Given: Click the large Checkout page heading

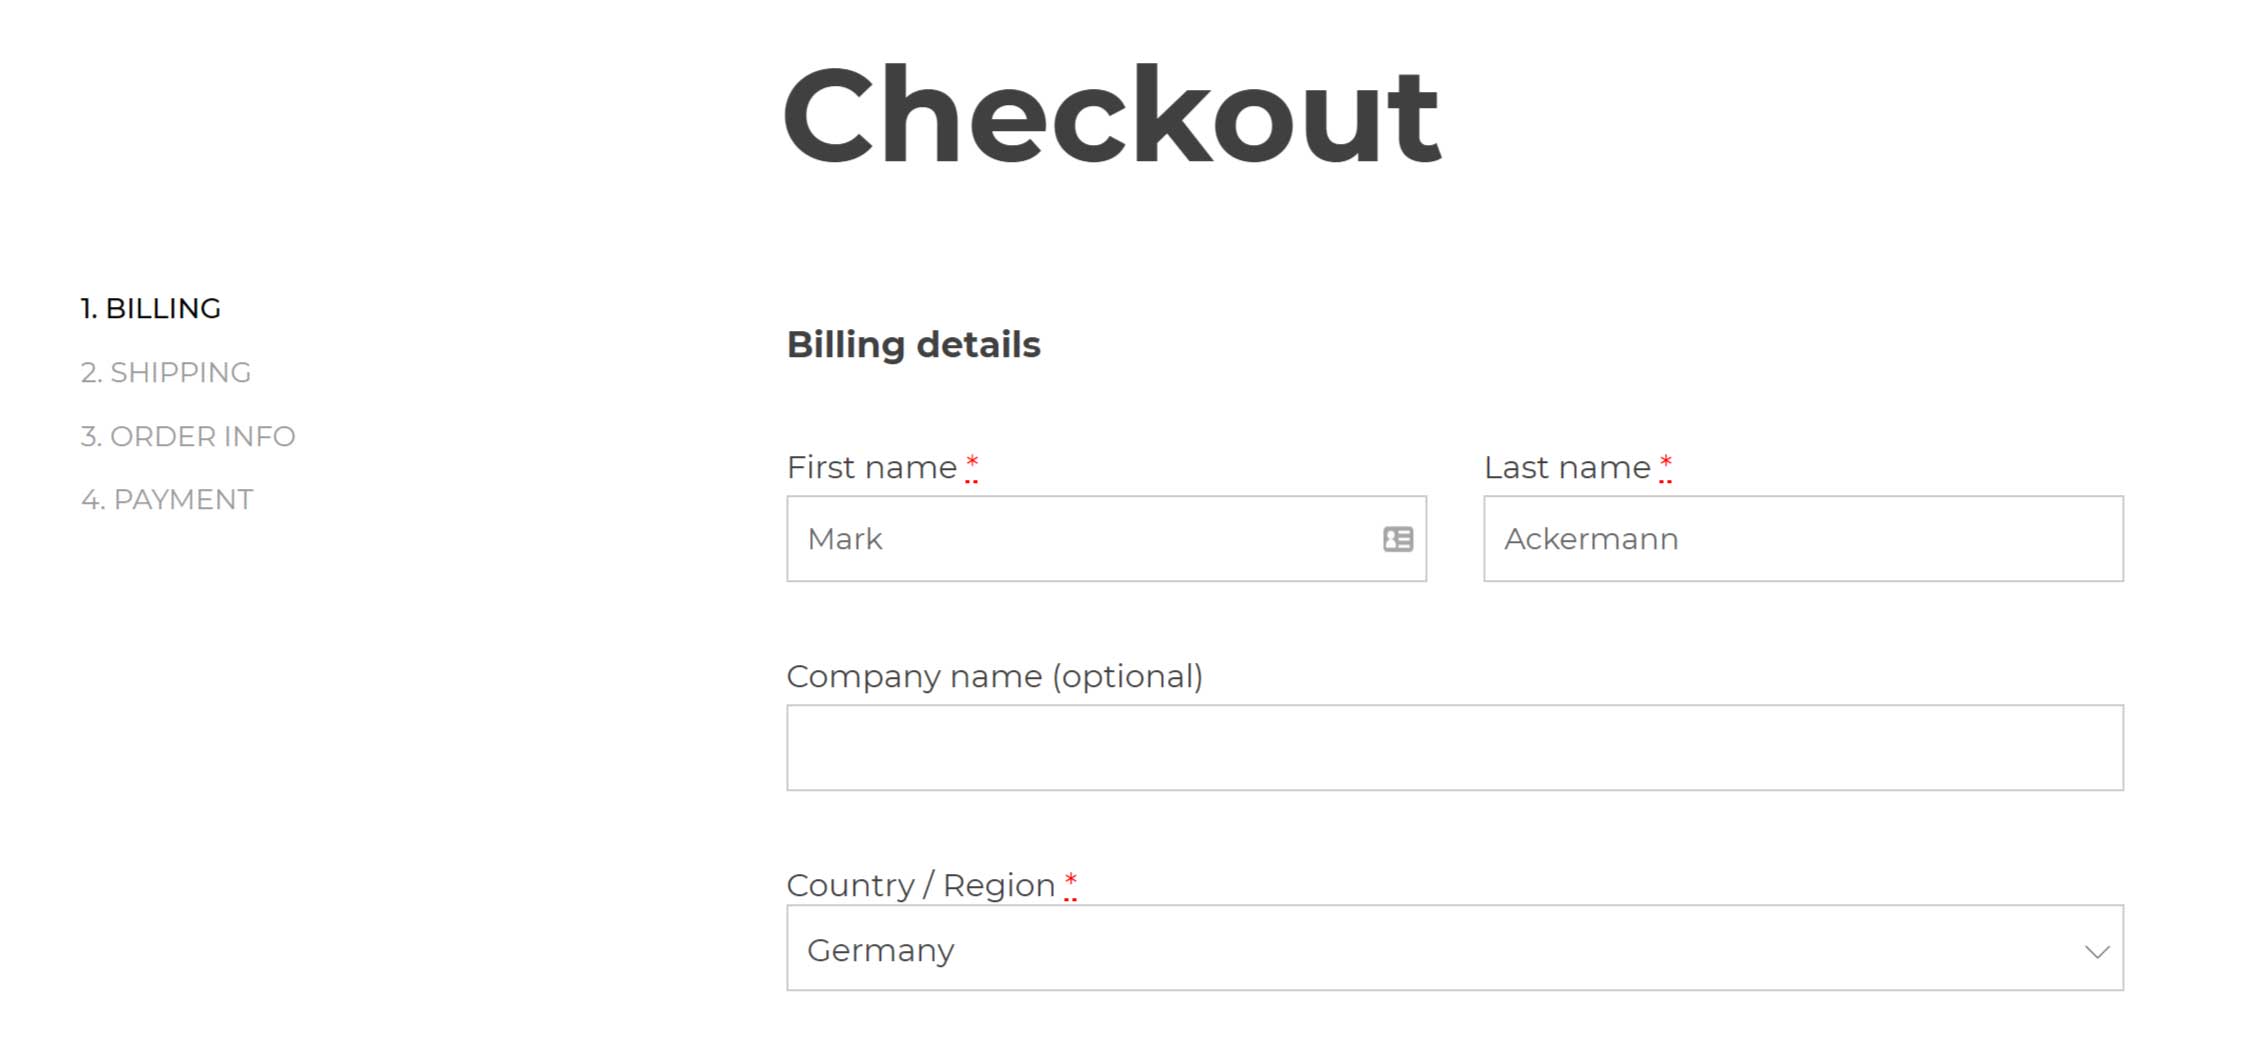Looking at the screenshot, I should [x=1112, y=115].
